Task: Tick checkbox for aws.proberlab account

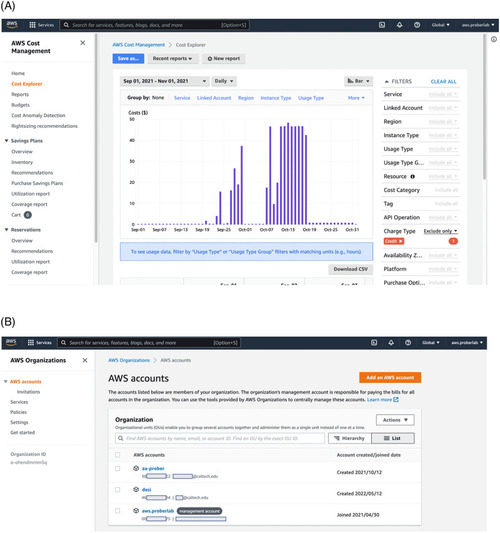Action: click(118, 511)
